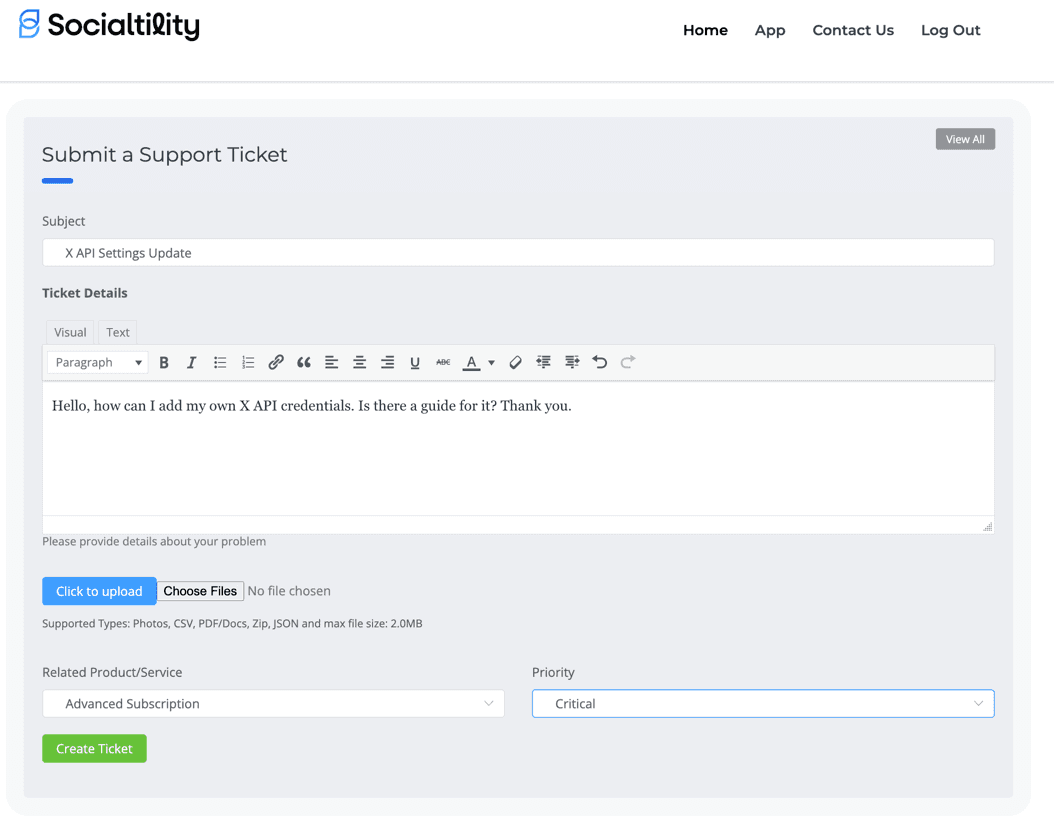Apply strikethrough formatting
1054x824 pixels.
(x=443, y=362)
